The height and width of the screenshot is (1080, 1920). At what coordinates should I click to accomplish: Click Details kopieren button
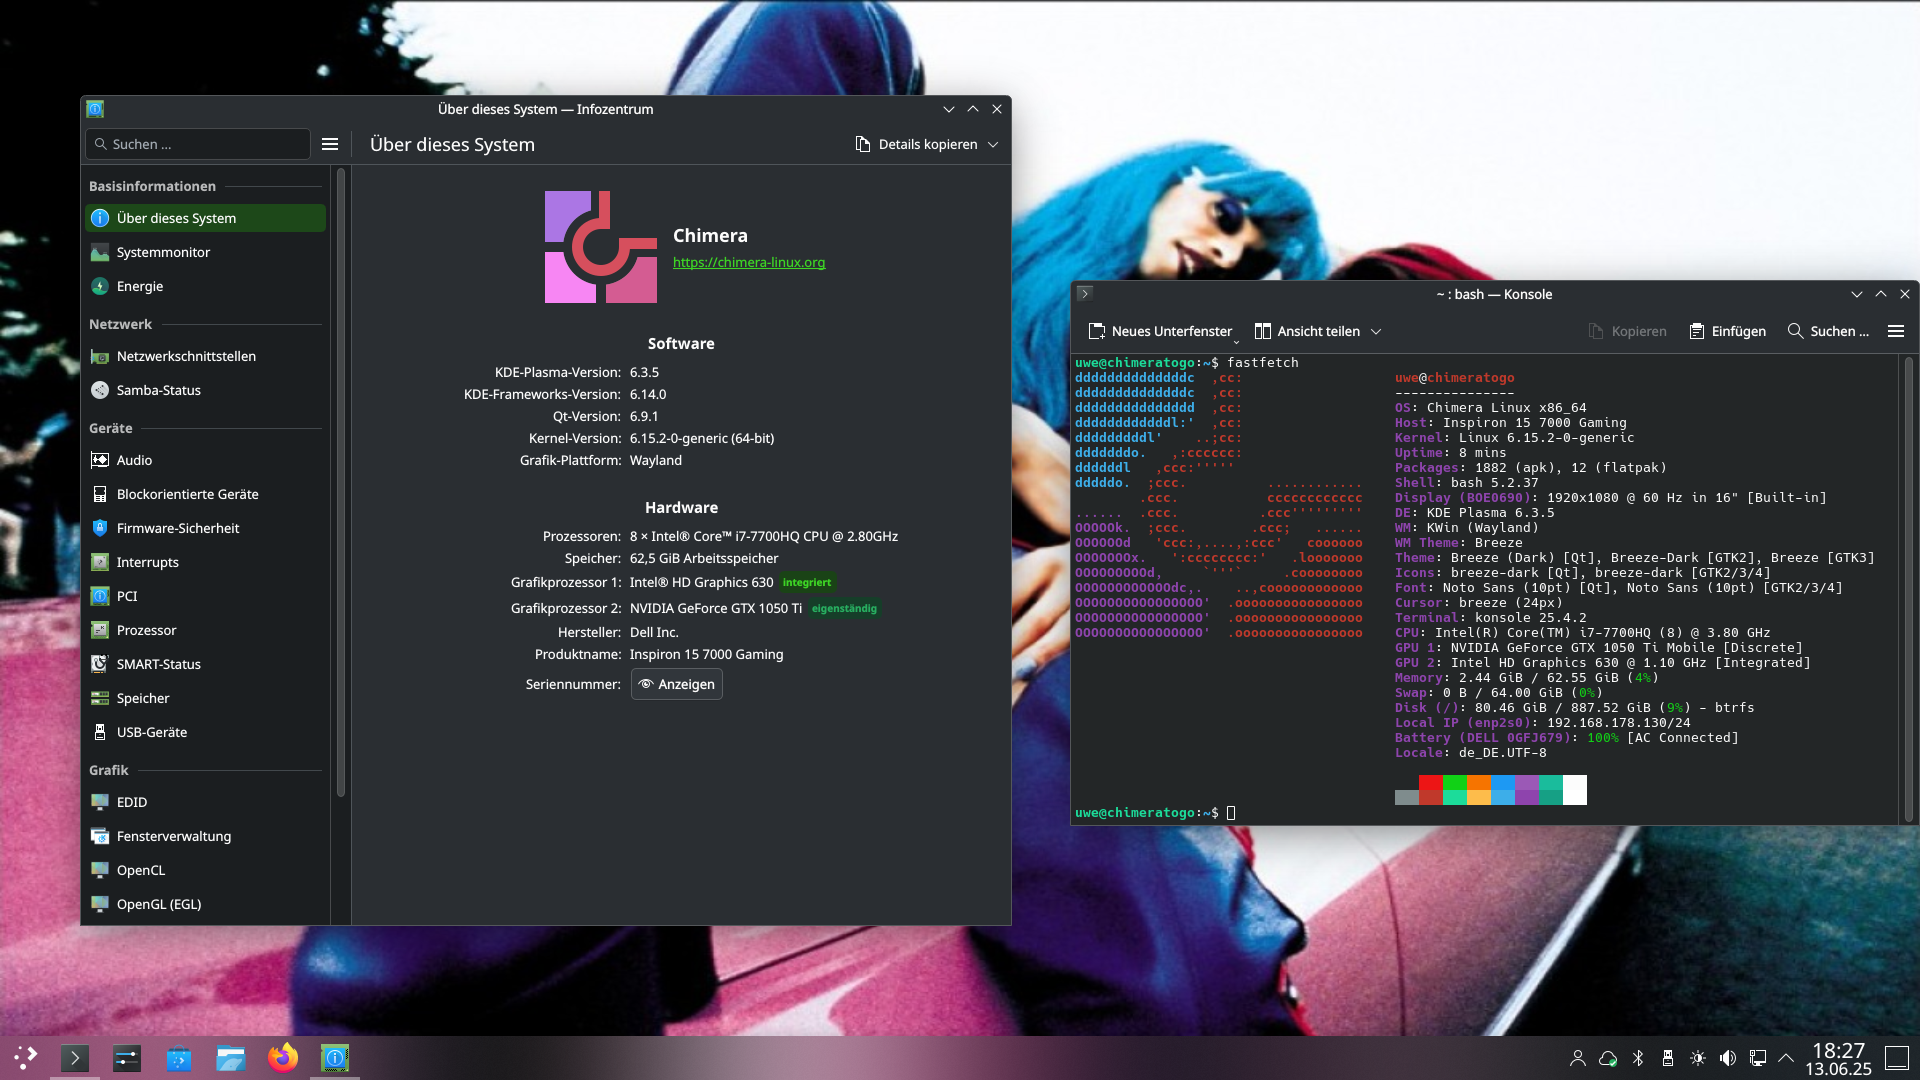[917, 144]
